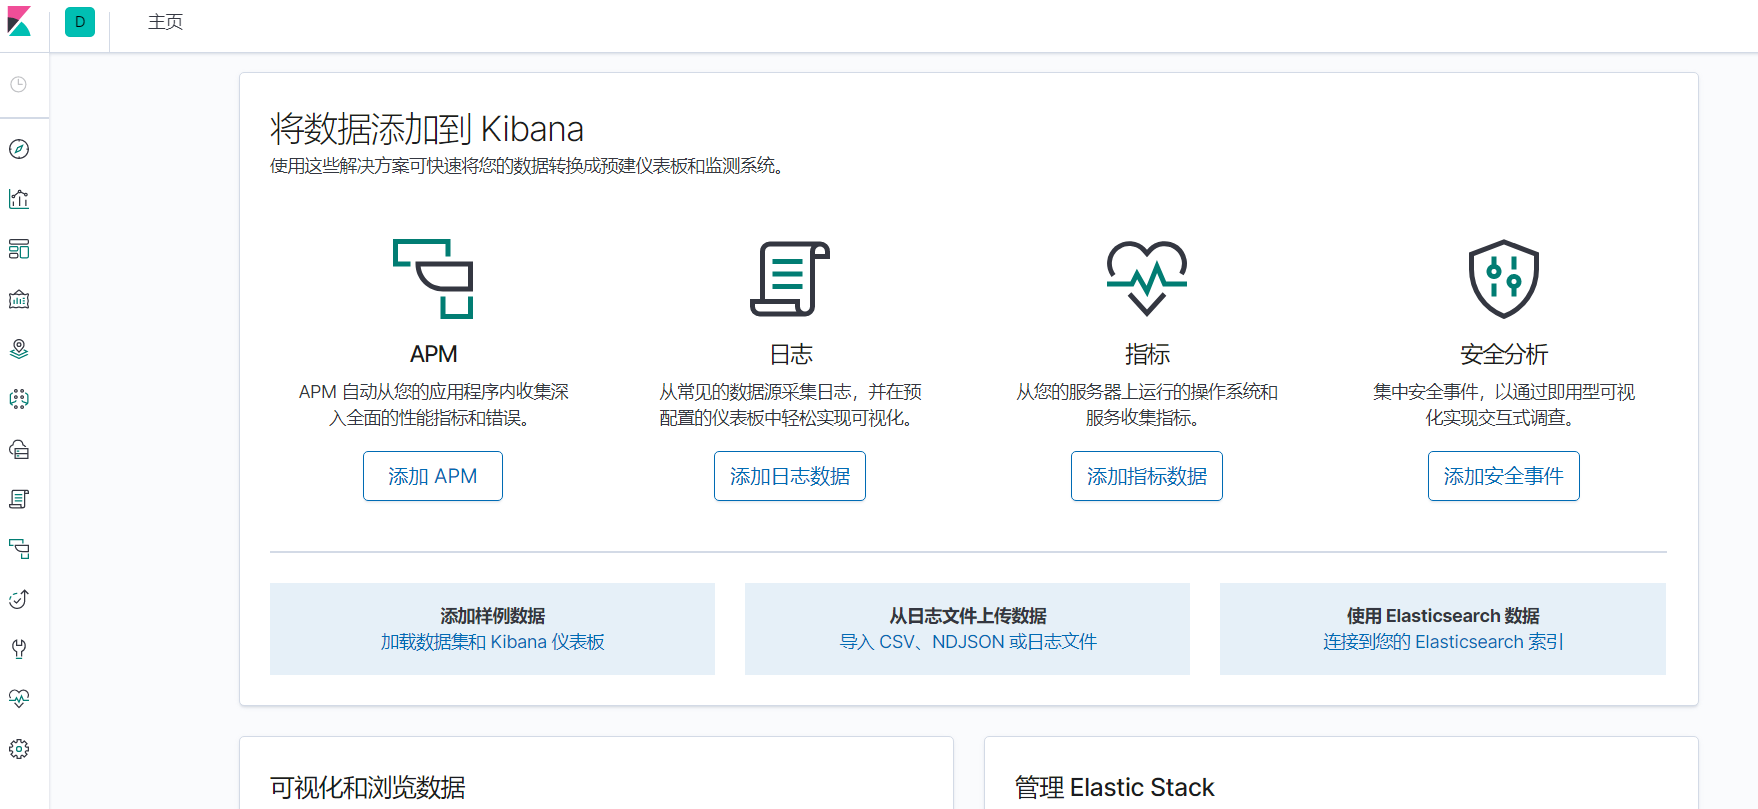Click the 将数据添加到 Kibana heading

pyautogui.click(x=427, y=129)
